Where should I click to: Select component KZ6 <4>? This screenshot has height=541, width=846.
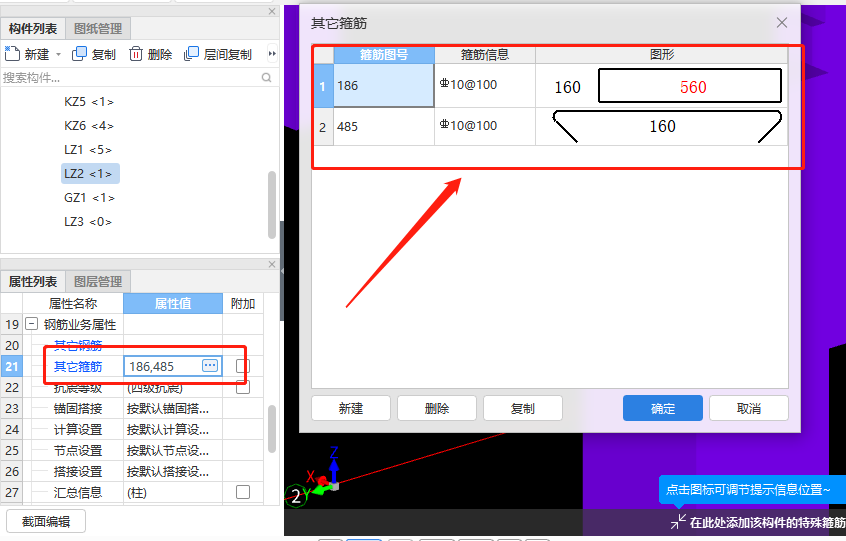(x=89, y=126)
